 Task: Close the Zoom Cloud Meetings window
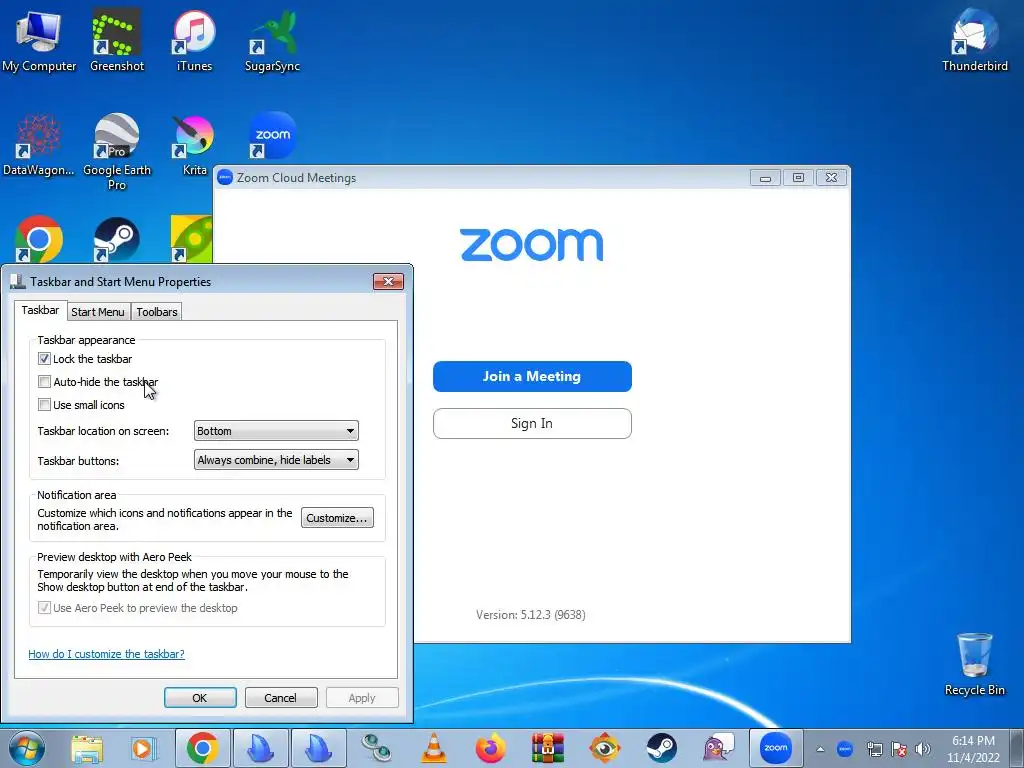831,178
